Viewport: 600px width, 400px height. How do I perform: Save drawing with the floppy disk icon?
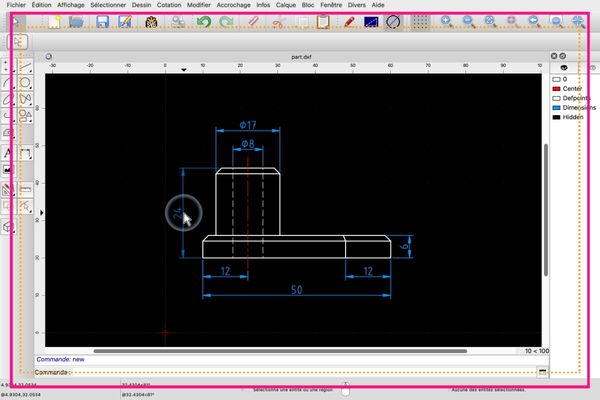pos(103,21)
